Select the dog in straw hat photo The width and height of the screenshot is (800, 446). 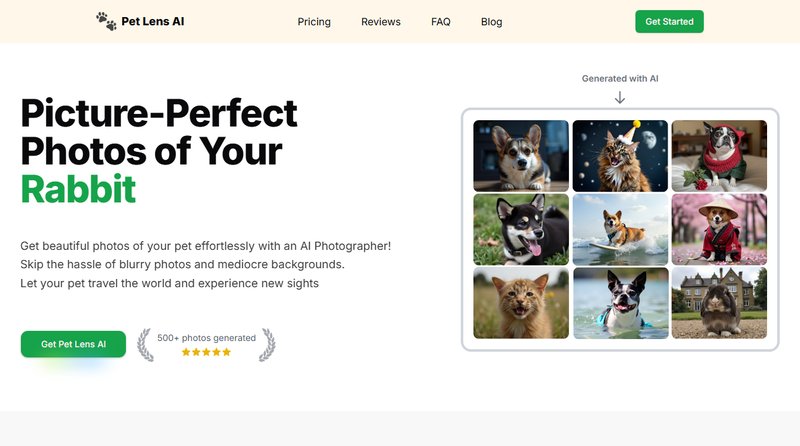pyautogui.click(x=719, y=229)
